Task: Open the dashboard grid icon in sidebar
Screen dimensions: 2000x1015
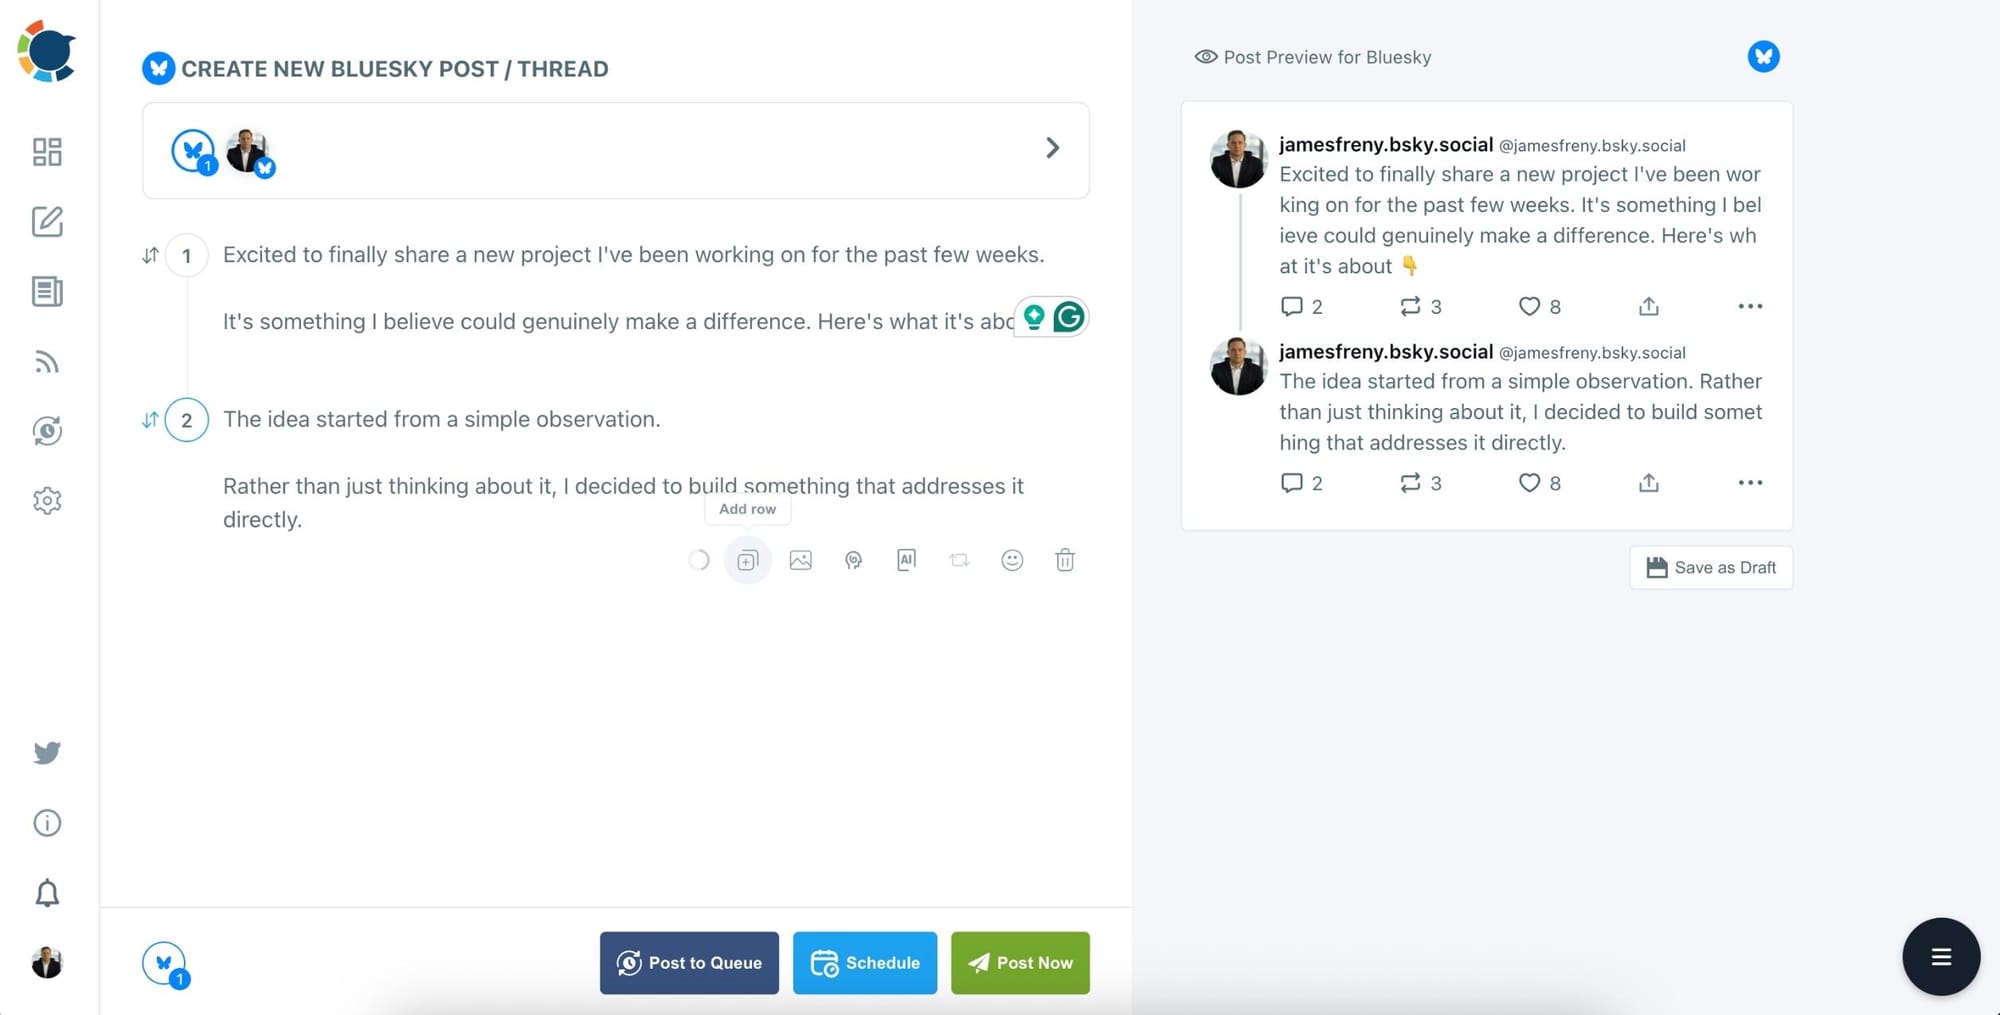Action: click(x=46, y=152)
